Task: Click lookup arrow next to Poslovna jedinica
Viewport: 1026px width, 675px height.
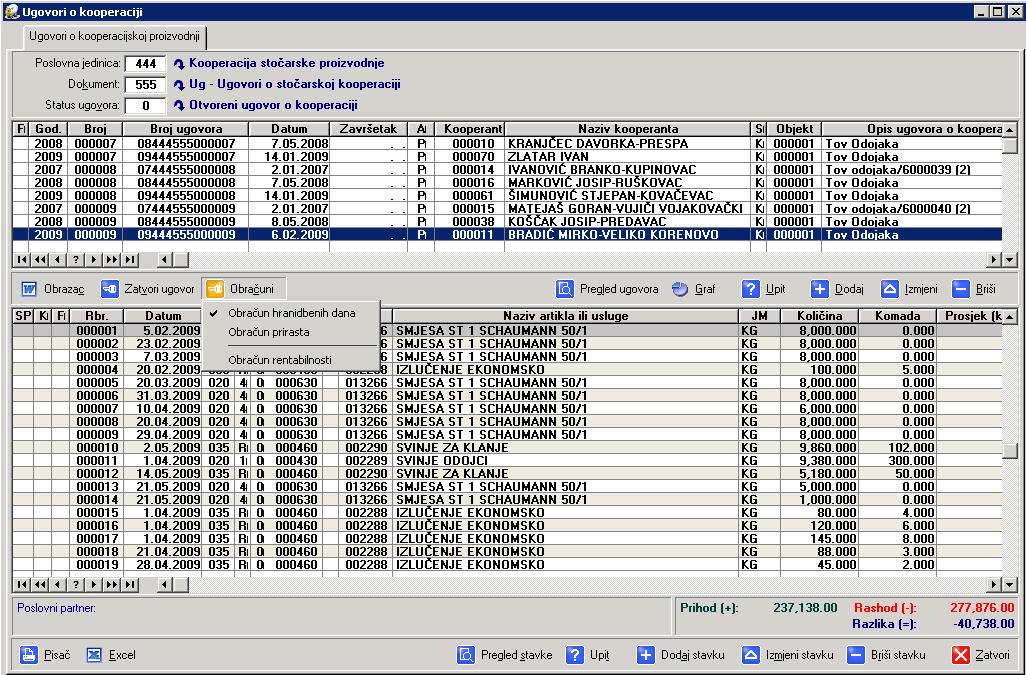Action: click(179, 64)
